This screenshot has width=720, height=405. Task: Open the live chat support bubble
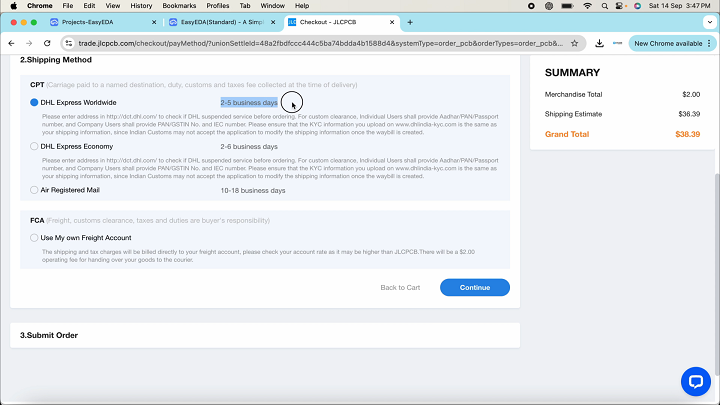pyautogui.click(x=696, y=381)
